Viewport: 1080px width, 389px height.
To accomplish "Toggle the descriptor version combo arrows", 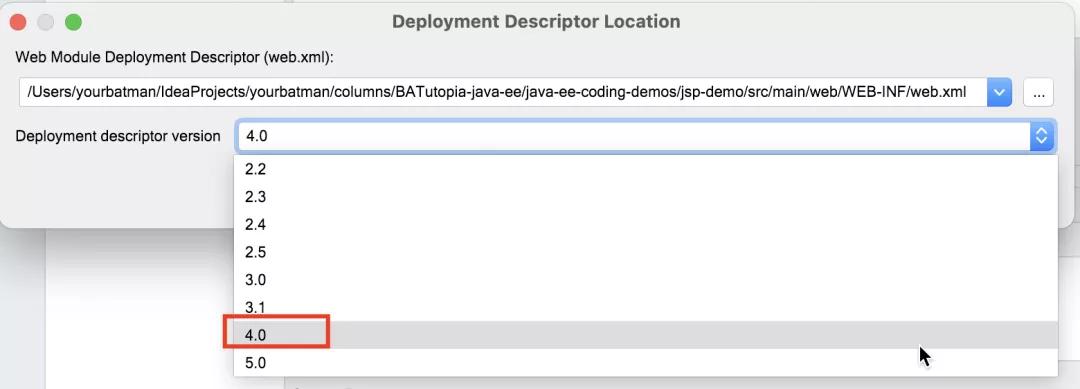I will [1041, 136].
